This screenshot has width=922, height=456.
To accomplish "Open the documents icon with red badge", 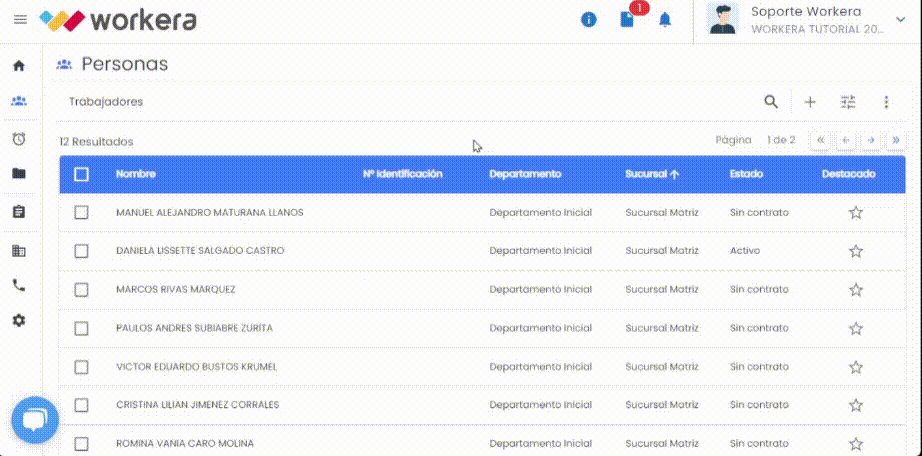I will click(628, 20).
